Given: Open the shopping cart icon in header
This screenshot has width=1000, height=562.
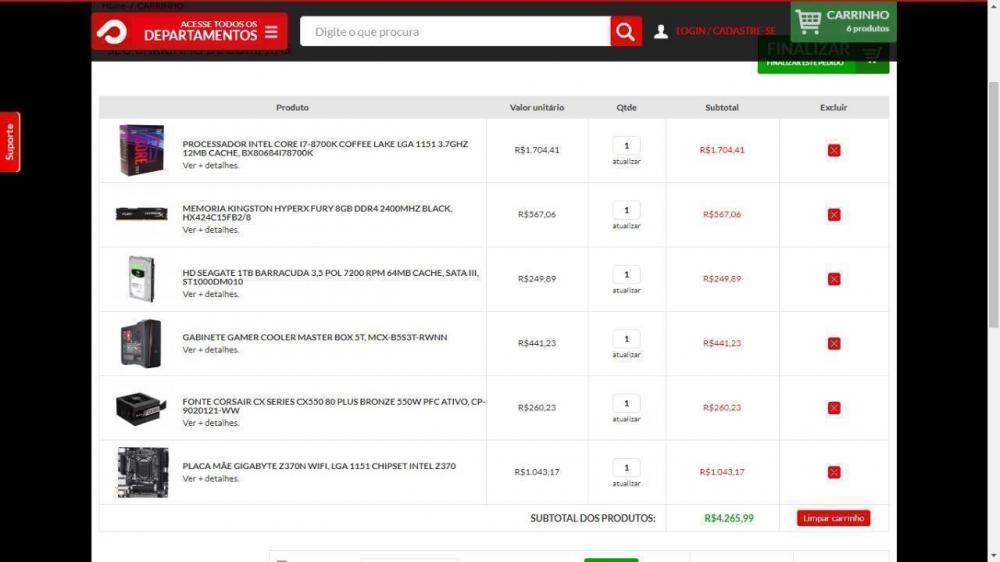Looking at the screenshot, I should click(809, 21).
